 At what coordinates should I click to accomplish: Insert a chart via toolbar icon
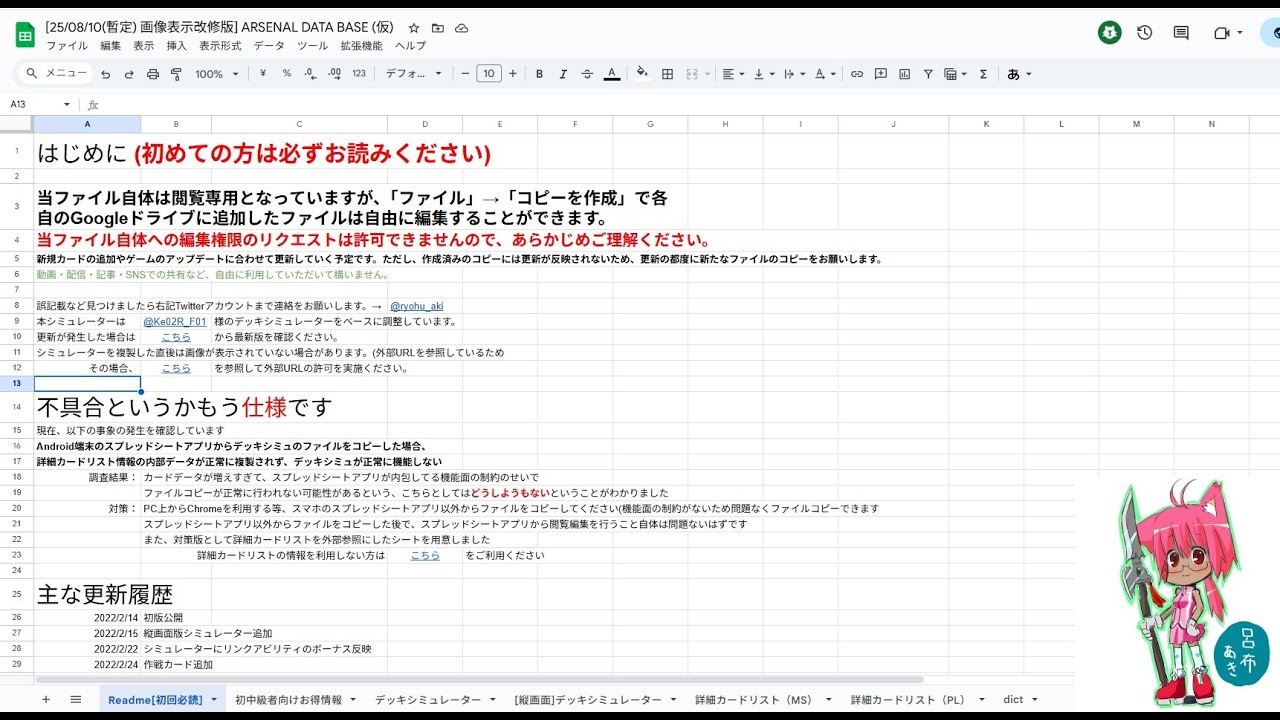(905, 74)
